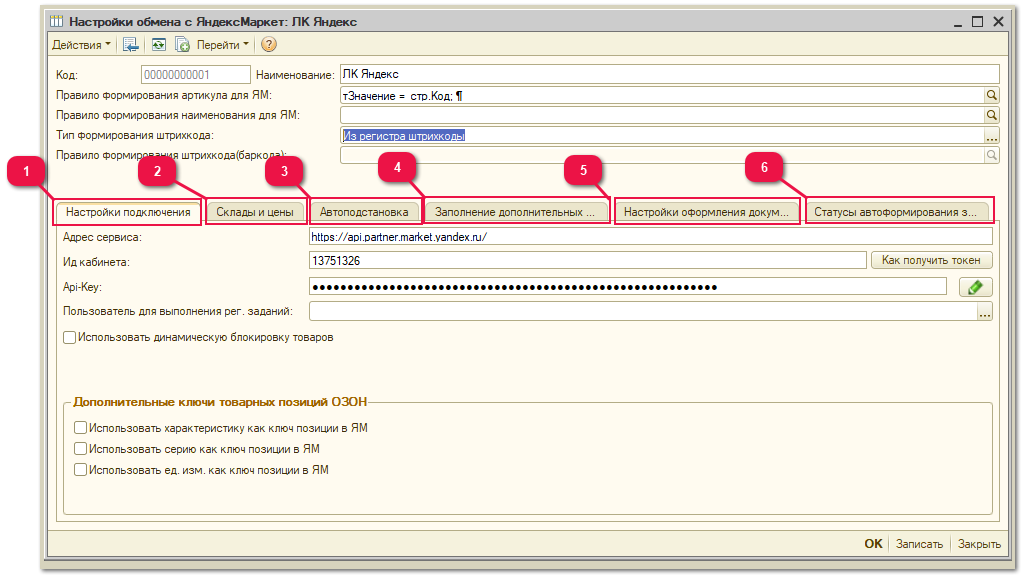Click the barcode formation rule field
1024x578 pixels.
tap(662, 155)
